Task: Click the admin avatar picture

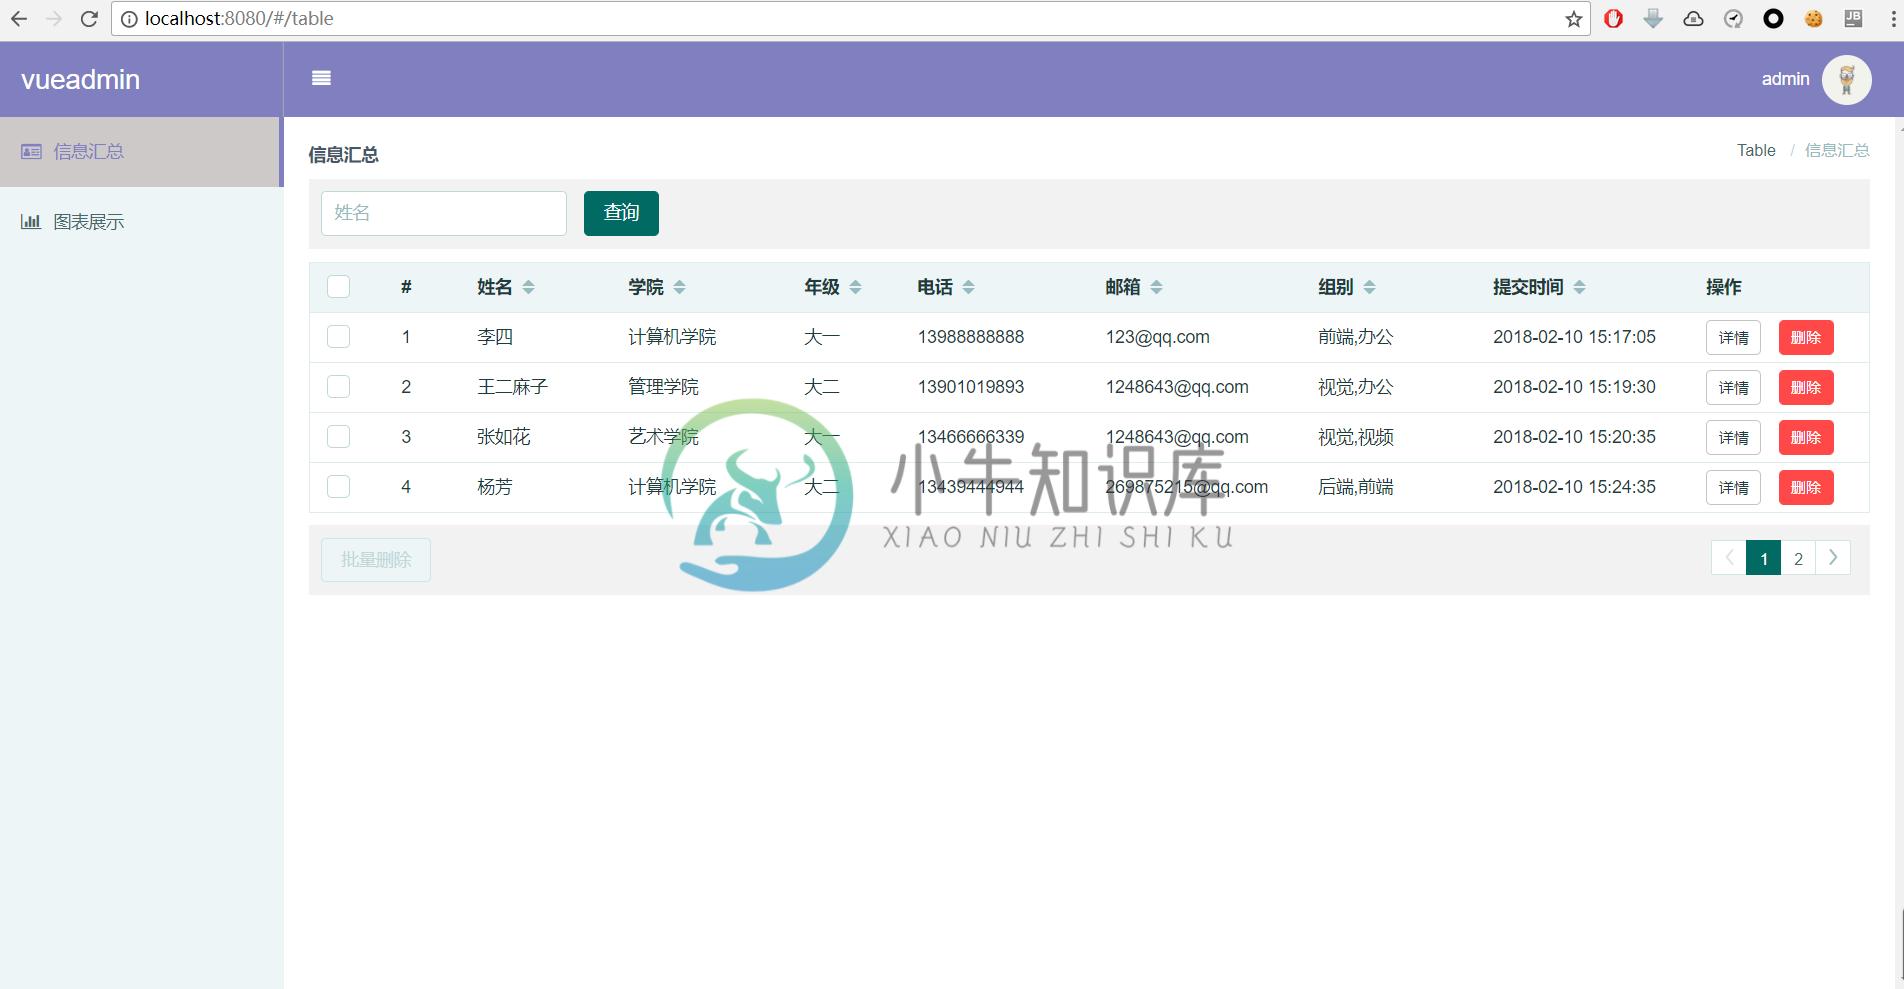Action: click(1846, 79)
